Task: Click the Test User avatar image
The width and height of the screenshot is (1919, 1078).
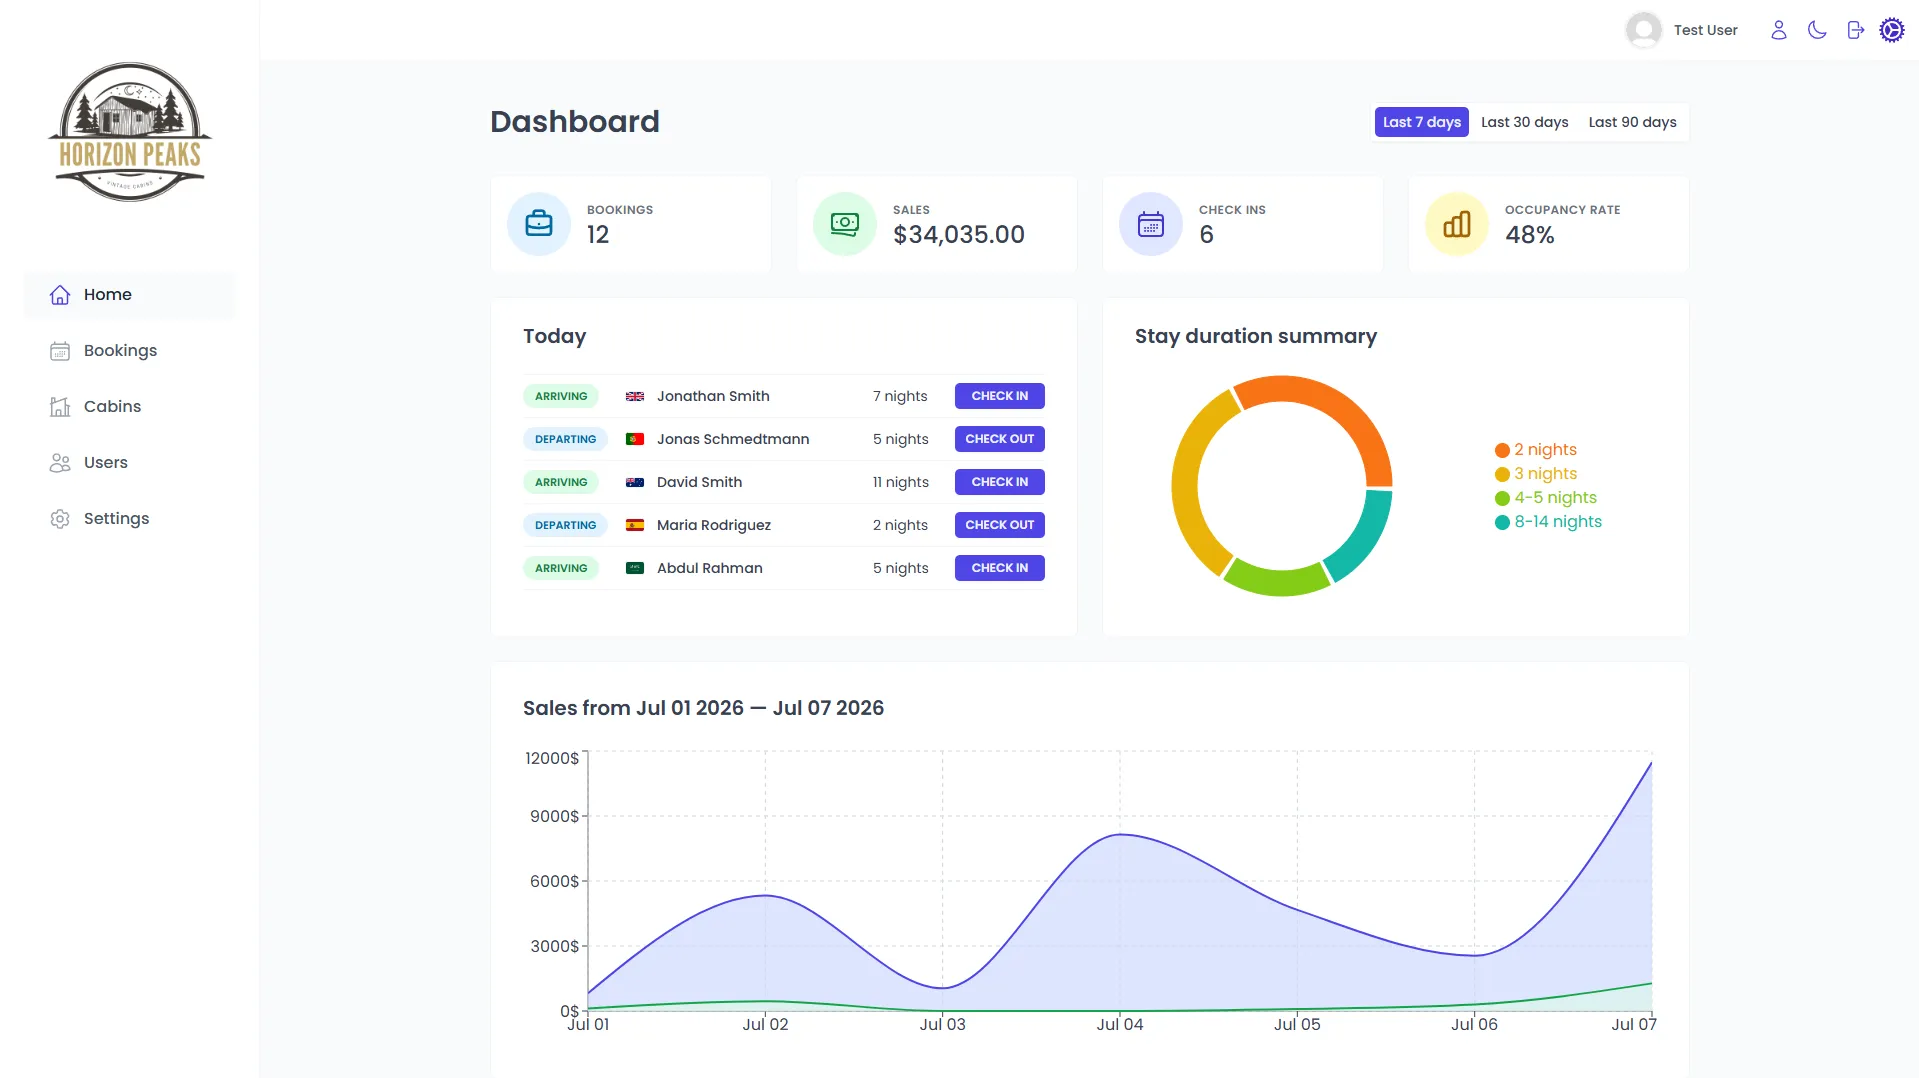Action: coord(1644,30)
